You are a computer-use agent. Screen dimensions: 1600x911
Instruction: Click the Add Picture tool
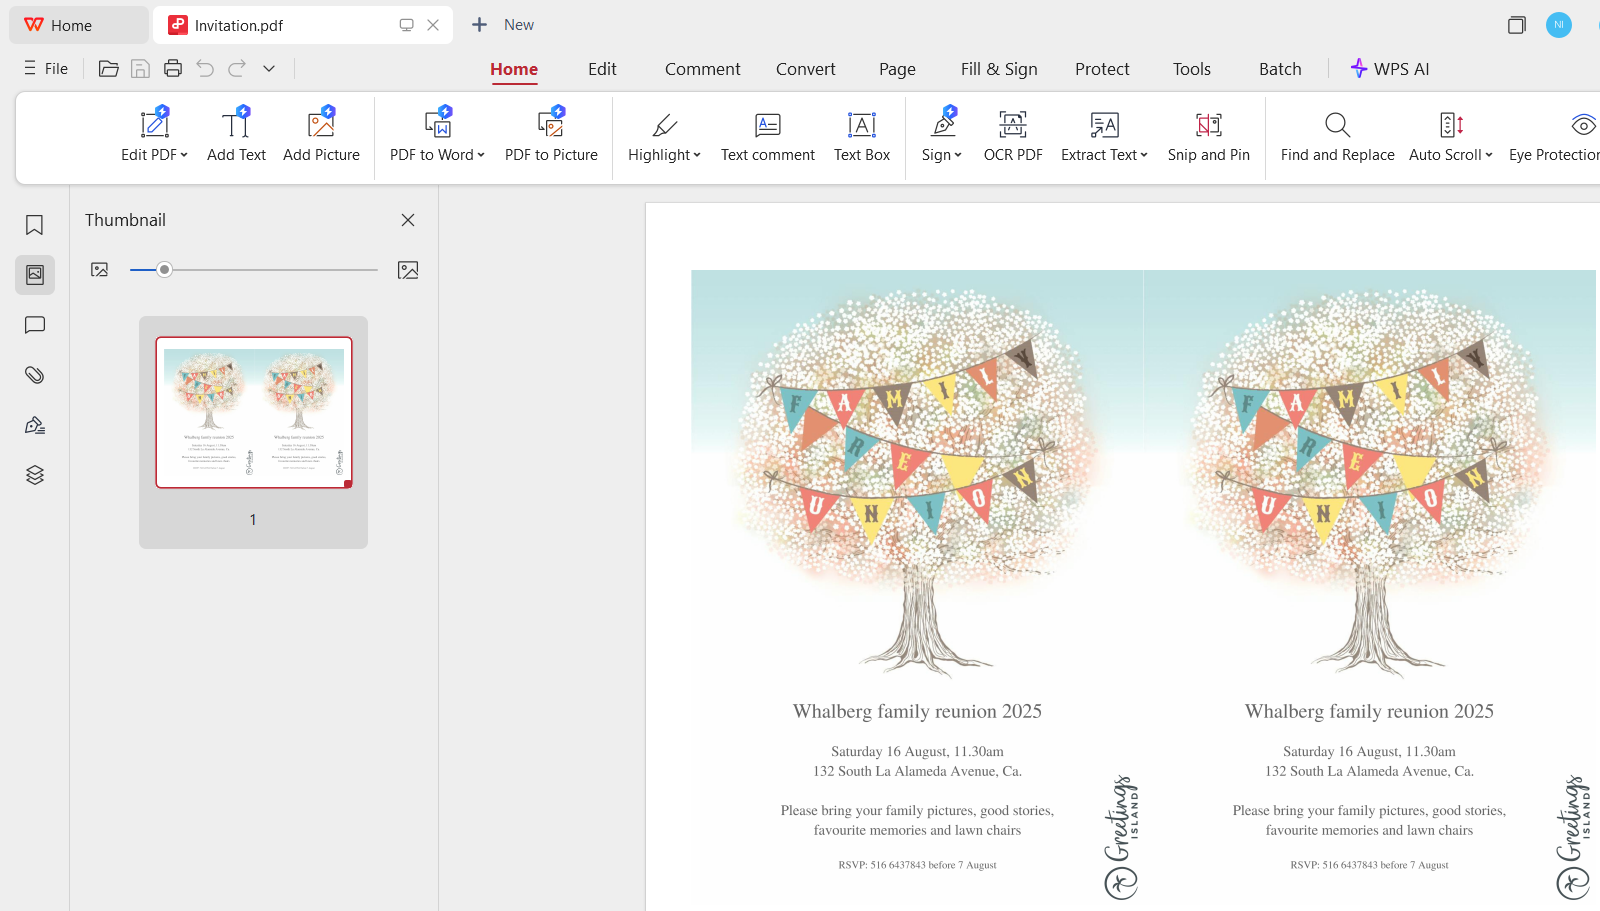coord(321,135)
